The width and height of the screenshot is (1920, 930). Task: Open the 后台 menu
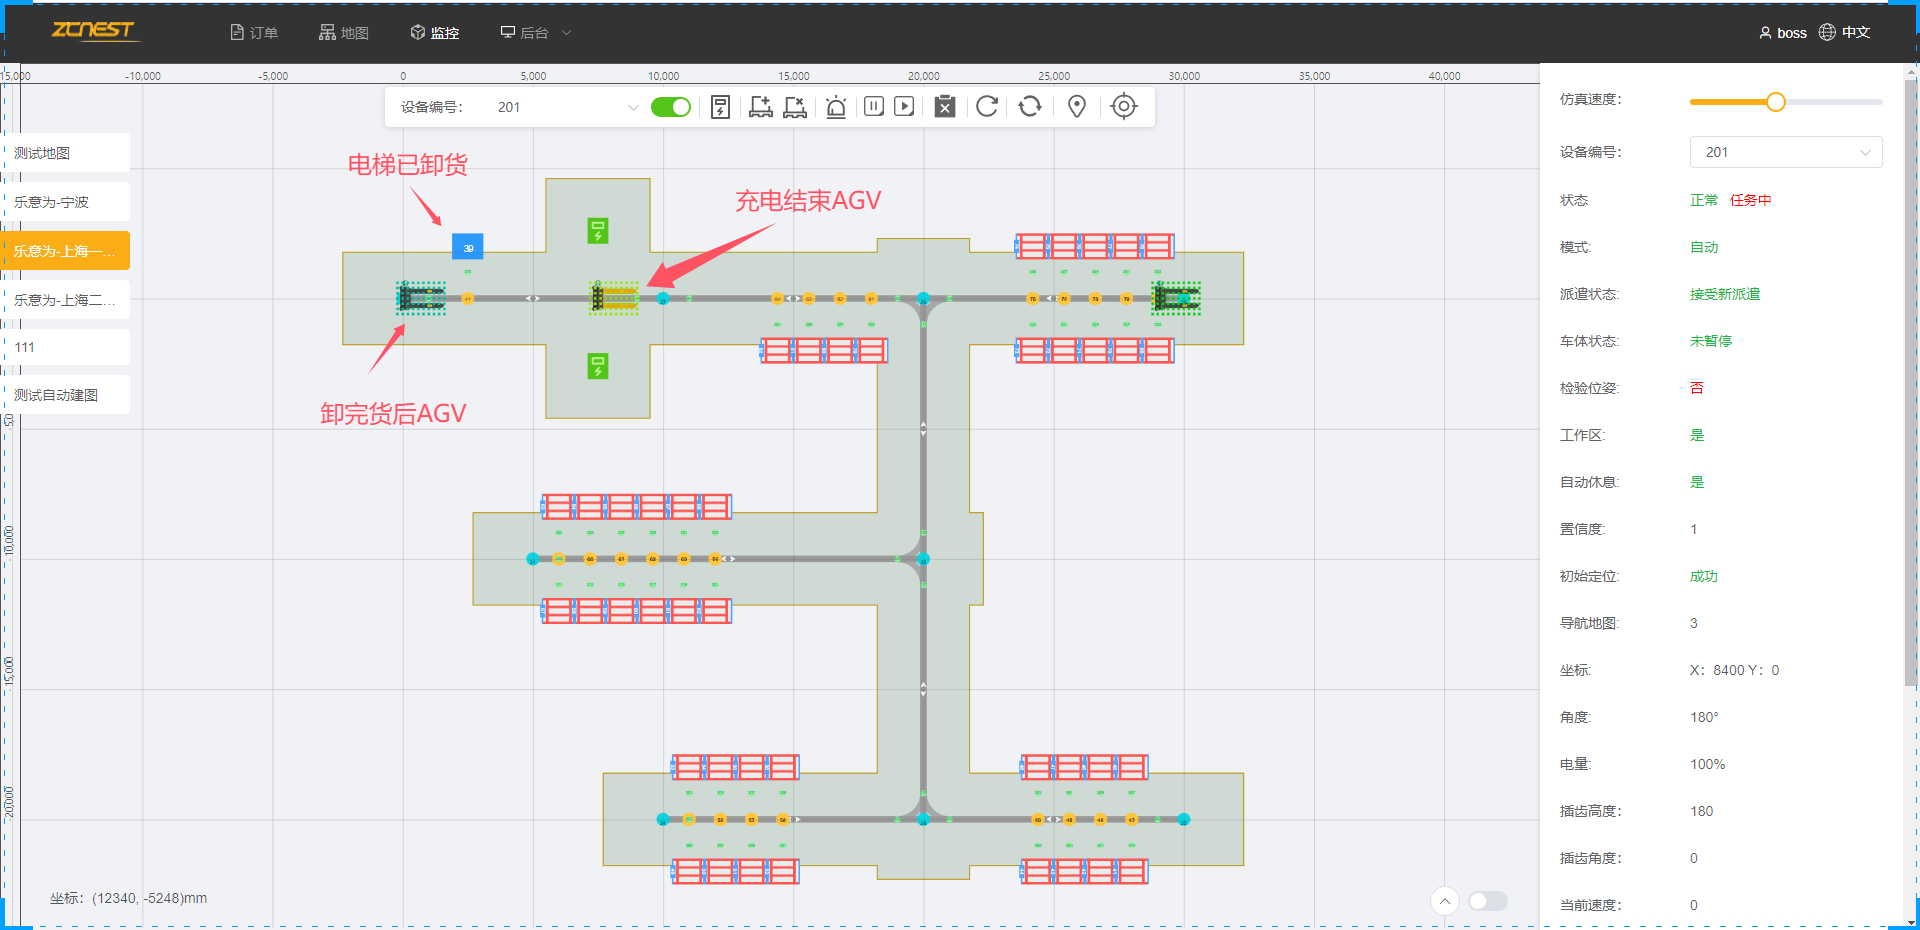(535, 33)
